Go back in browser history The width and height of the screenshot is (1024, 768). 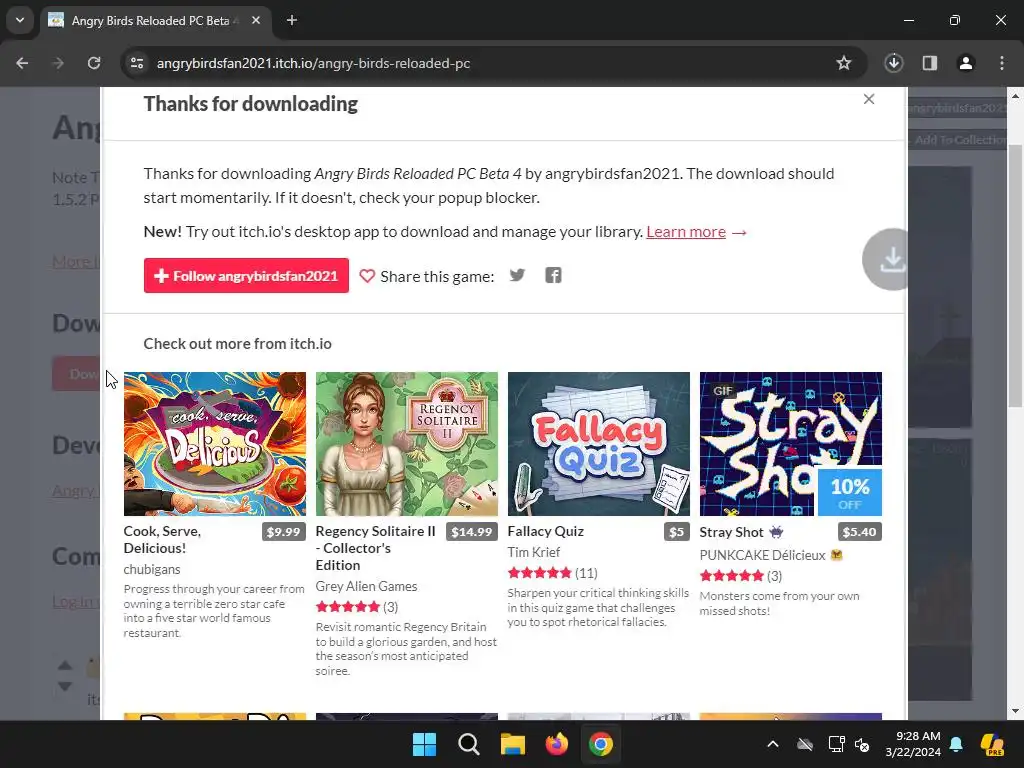pyautogui.click(x=22, y=63)
